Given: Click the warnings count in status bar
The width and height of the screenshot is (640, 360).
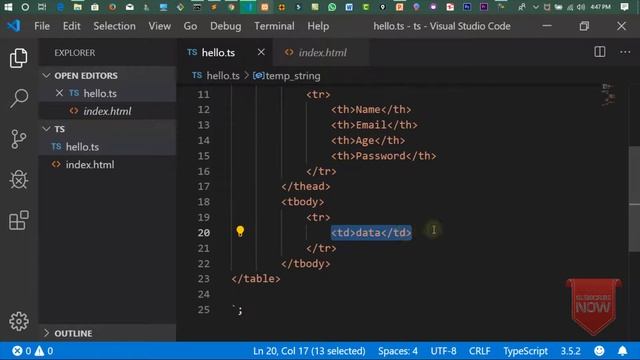Looking at the screenshot, I should coord(44,351).
